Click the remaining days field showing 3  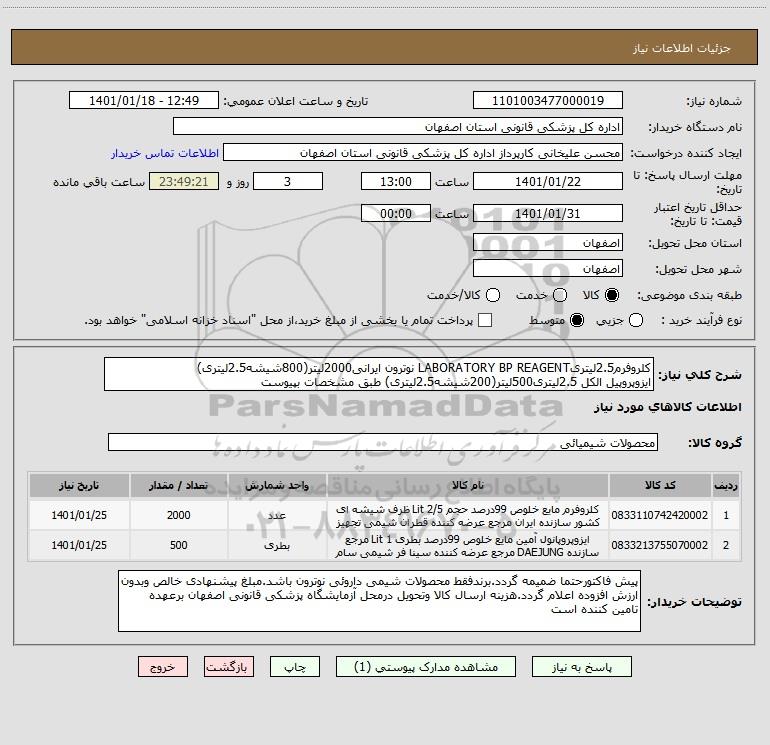point(288,181)
